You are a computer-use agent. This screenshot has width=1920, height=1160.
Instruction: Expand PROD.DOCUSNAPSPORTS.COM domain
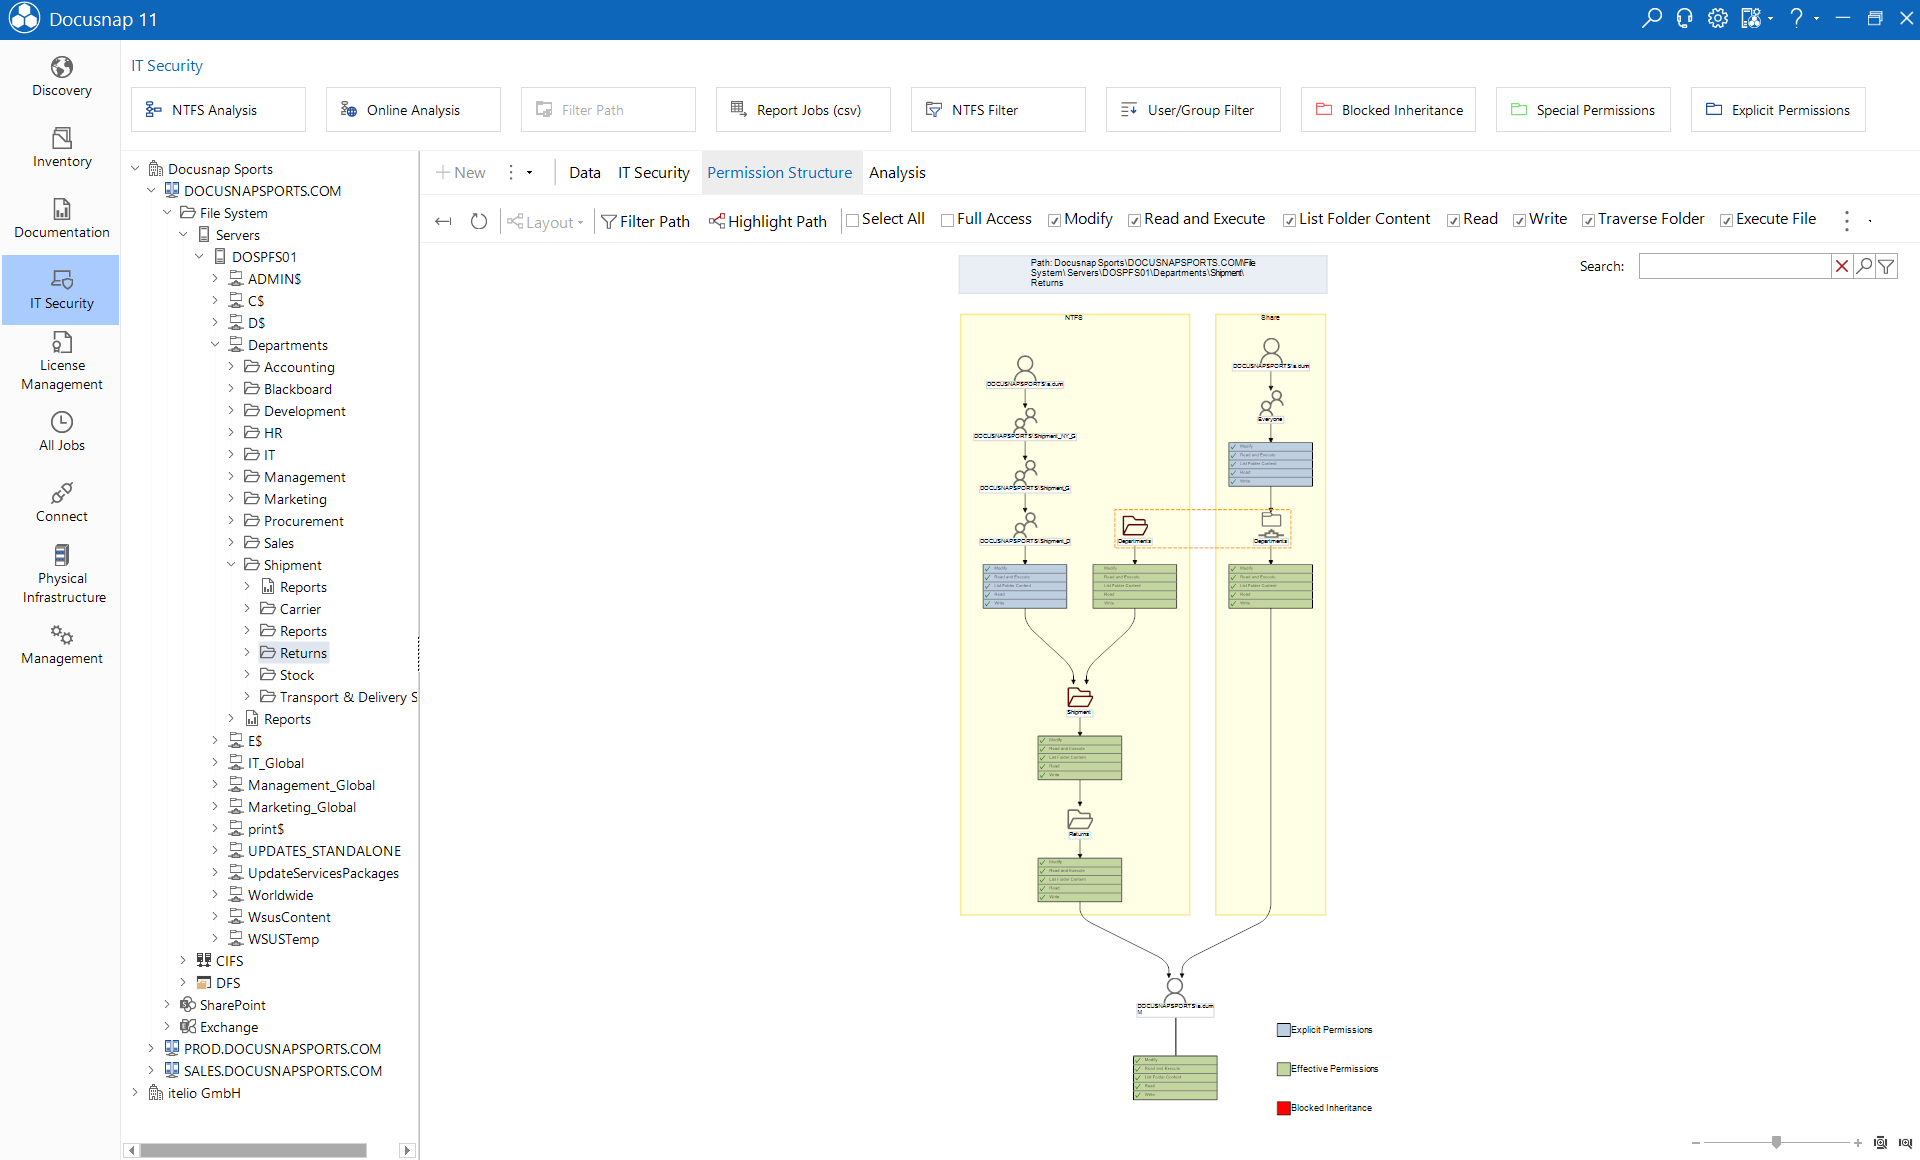151,1049
